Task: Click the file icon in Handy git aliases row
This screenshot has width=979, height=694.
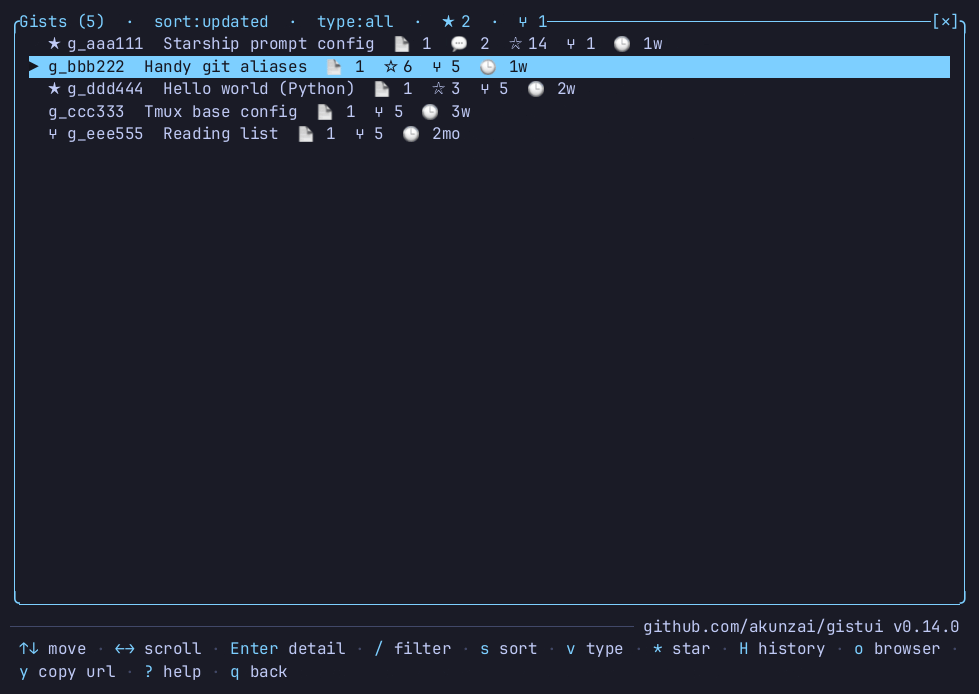Action: pyautogui.click(x=334, y=67)
